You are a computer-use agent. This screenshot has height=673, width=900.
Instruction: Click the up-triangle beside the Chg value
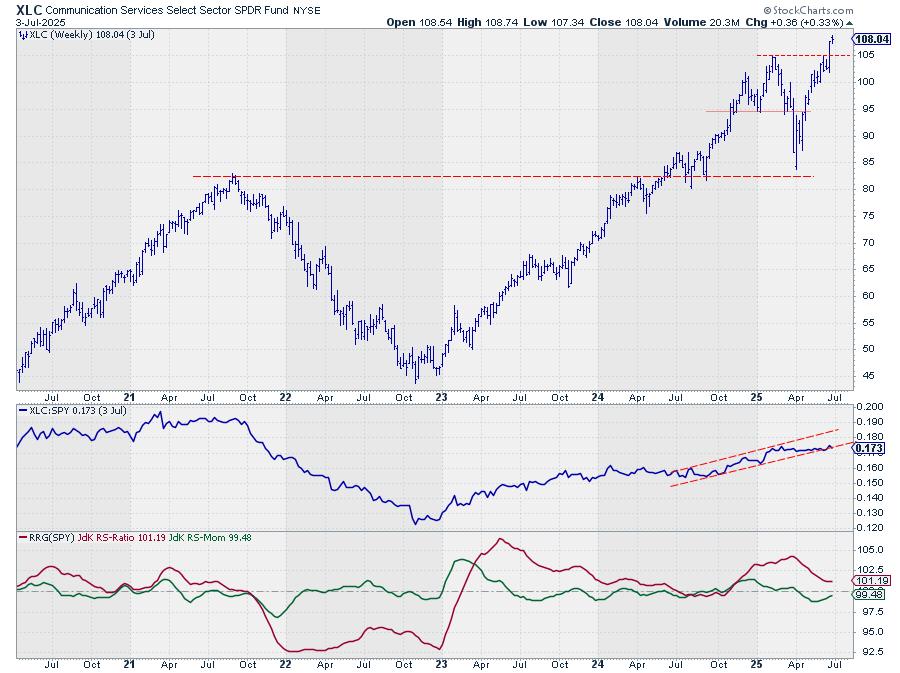pyautogui.click(x=849, y=23)
